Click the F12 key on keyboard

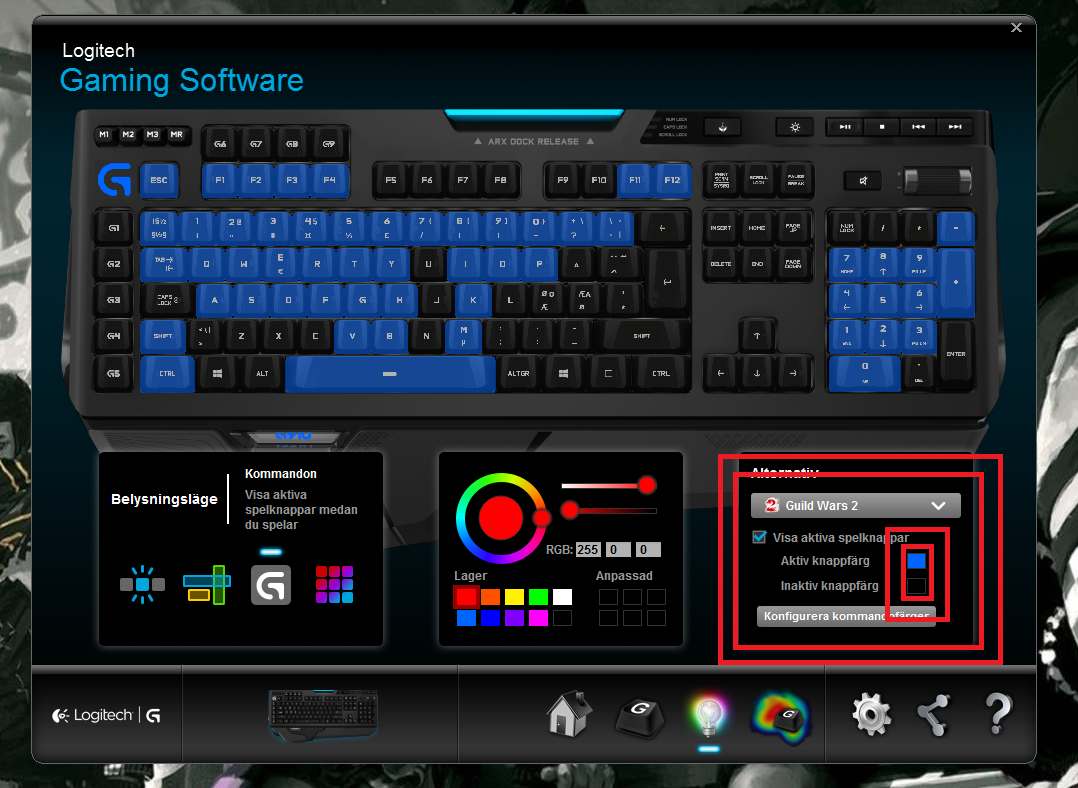tap(672, 180)
